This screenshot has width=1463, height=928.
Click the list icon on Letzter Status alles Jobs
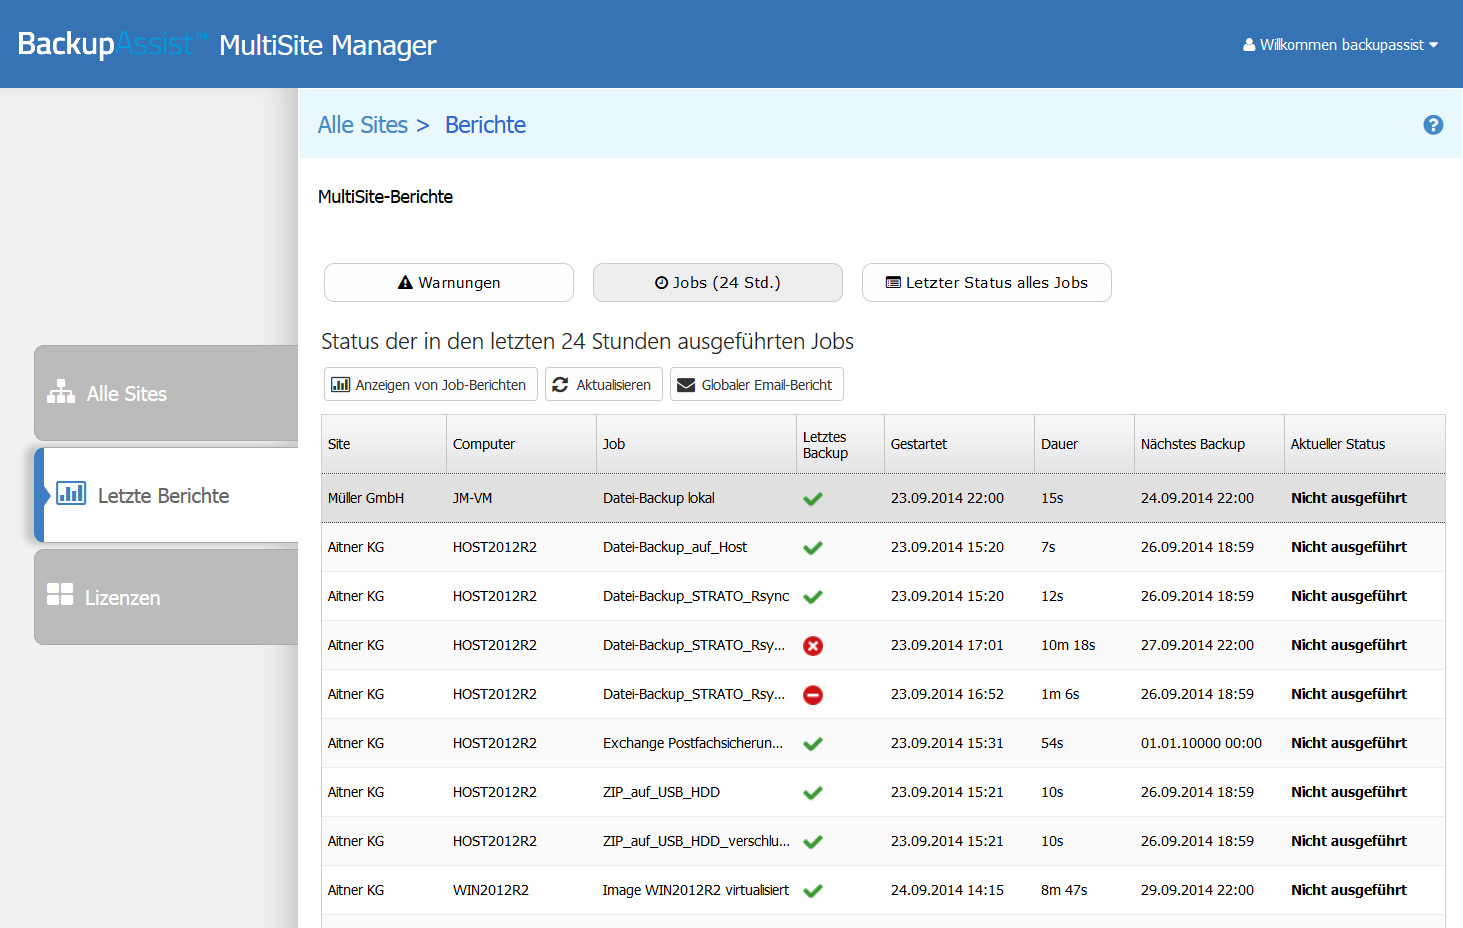click(893, 283)
